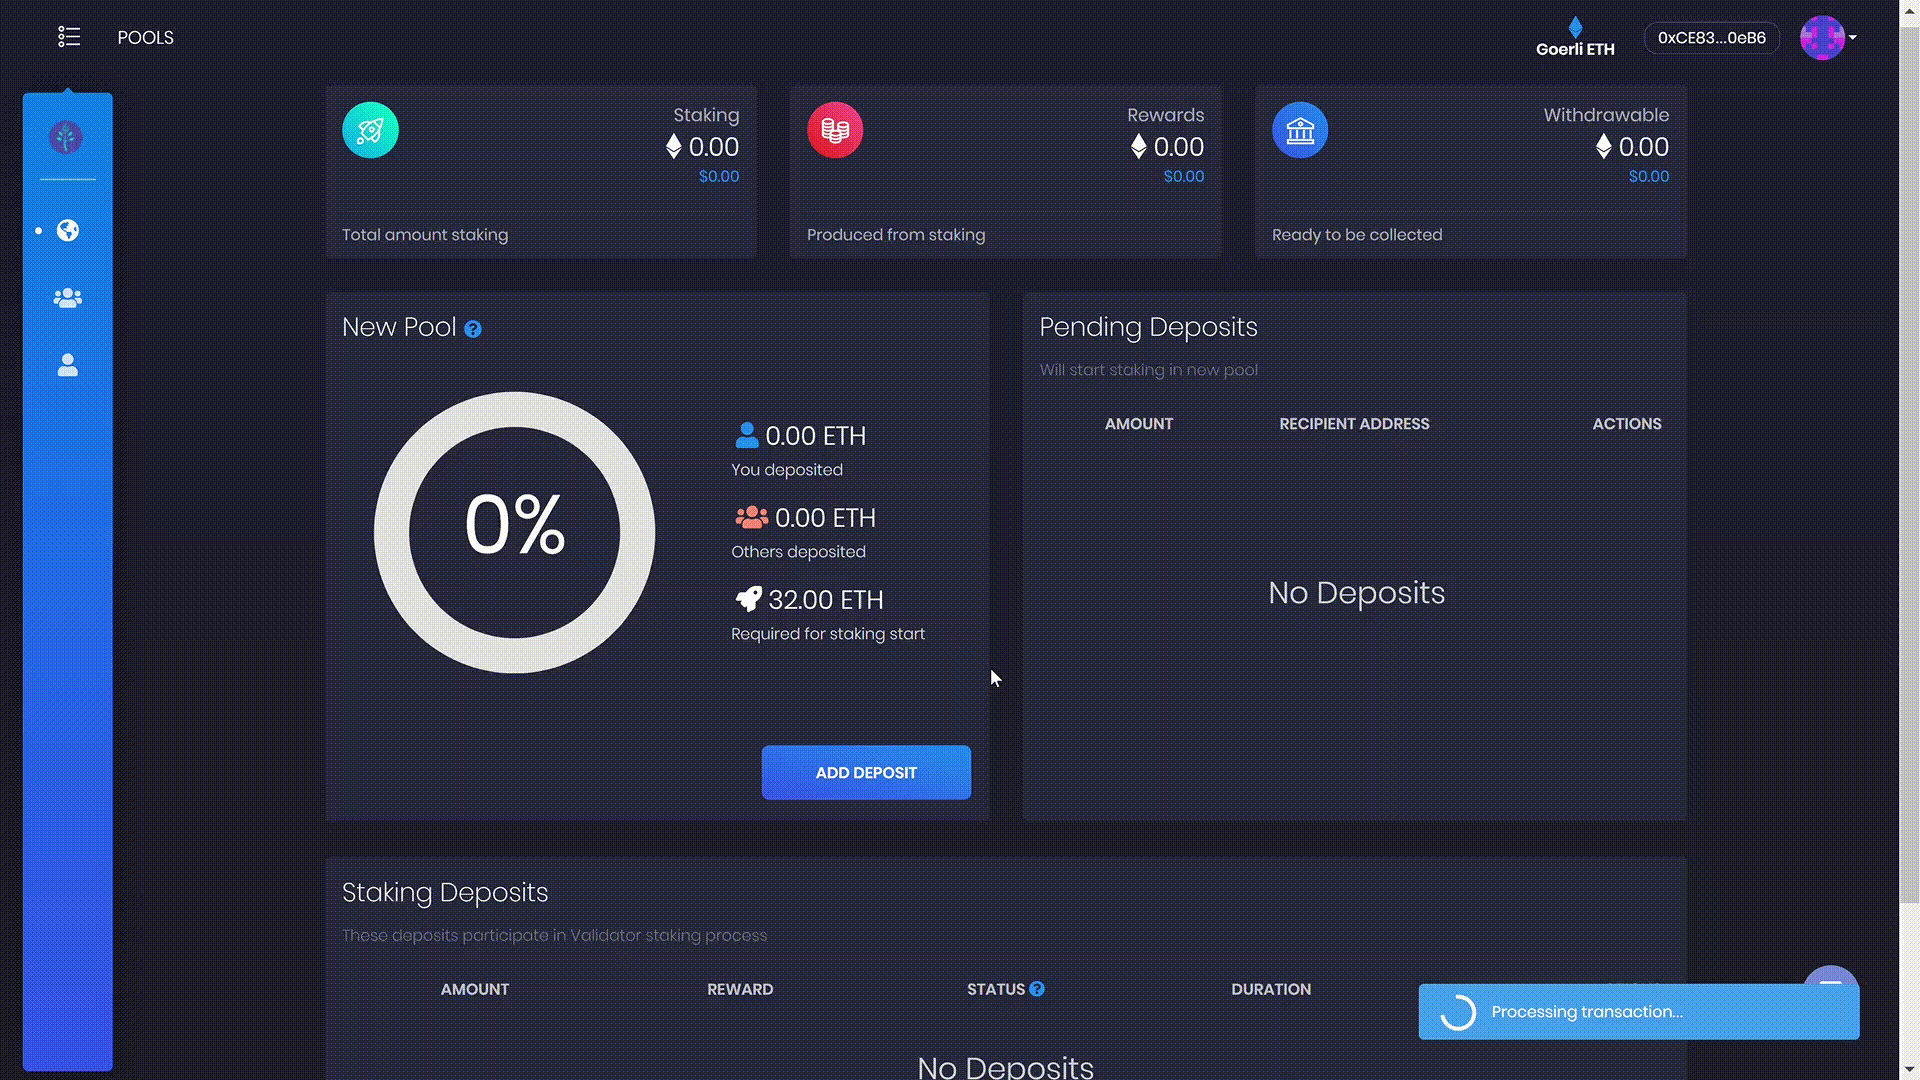Click the AMOUNT column header in Staking Deposits
This screenshot has width=1920, height=1080.
pyautogui.click(x=475, y=989)
